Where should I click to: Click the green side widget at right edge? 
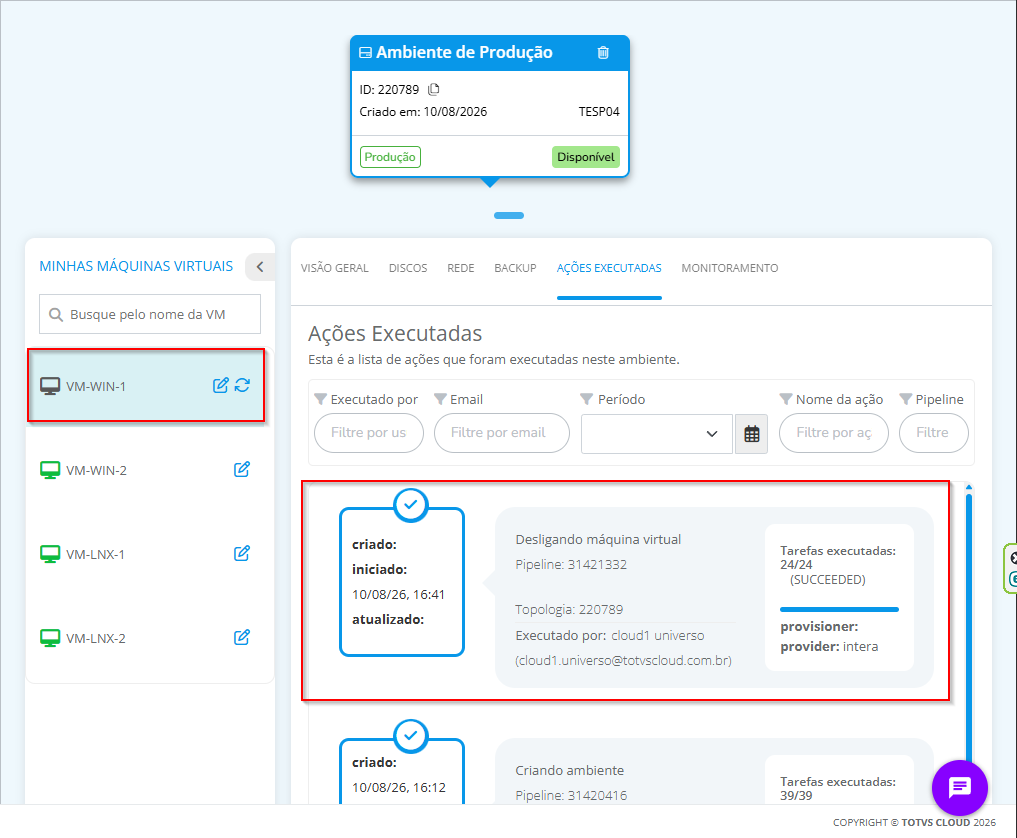(1011, 569)
